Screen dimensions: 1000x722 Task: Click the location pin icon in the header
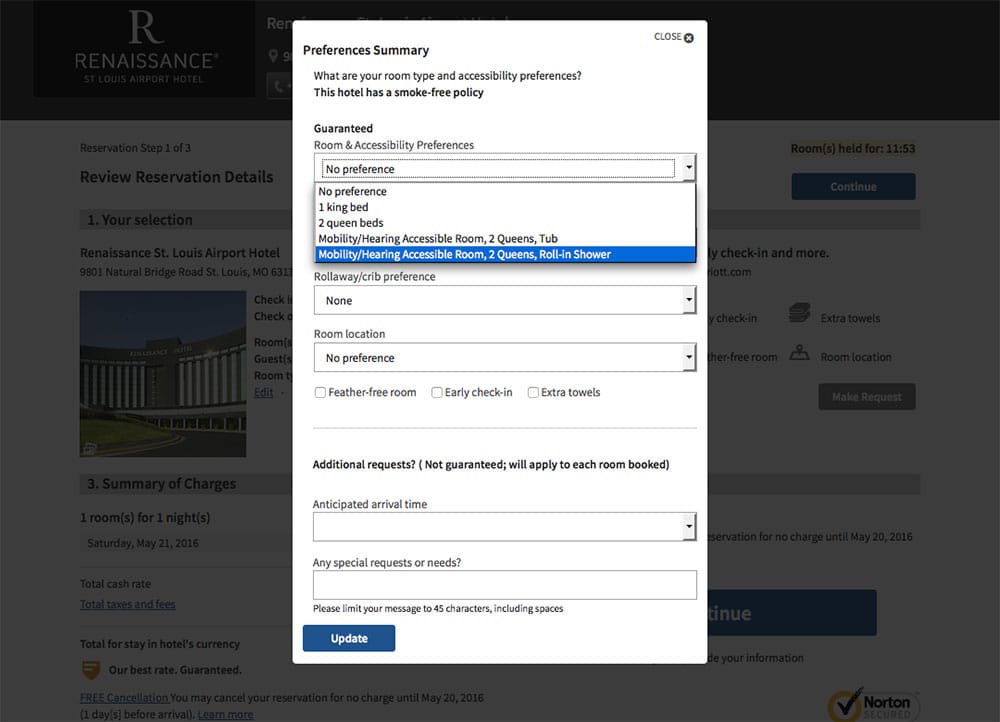[273, 56]
